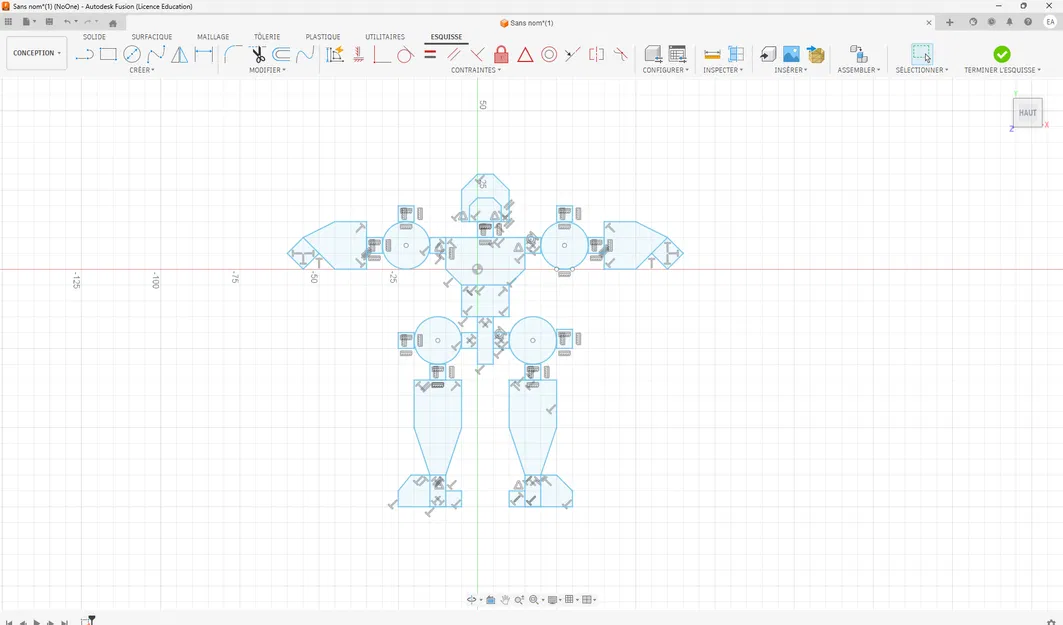Expand the MODIFIER menu
Viewport: 1063px width, 625px height.
pos(267,70)
